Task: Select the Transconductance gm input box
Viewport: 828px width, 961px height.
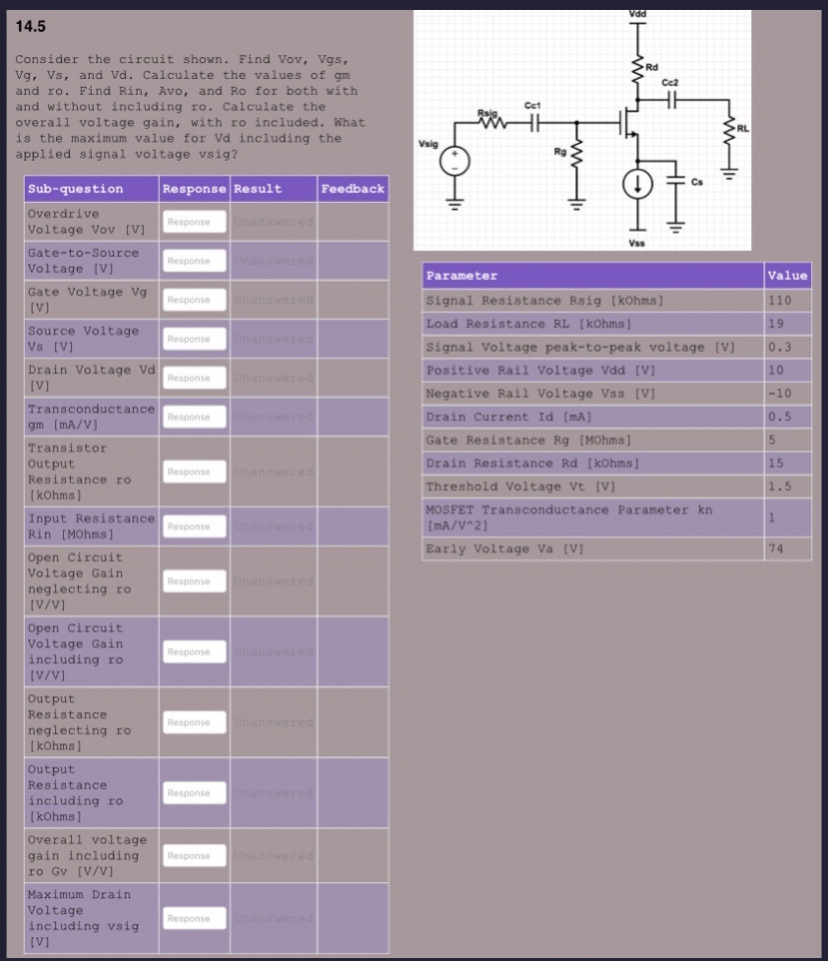Action: [x=193, y=416]
